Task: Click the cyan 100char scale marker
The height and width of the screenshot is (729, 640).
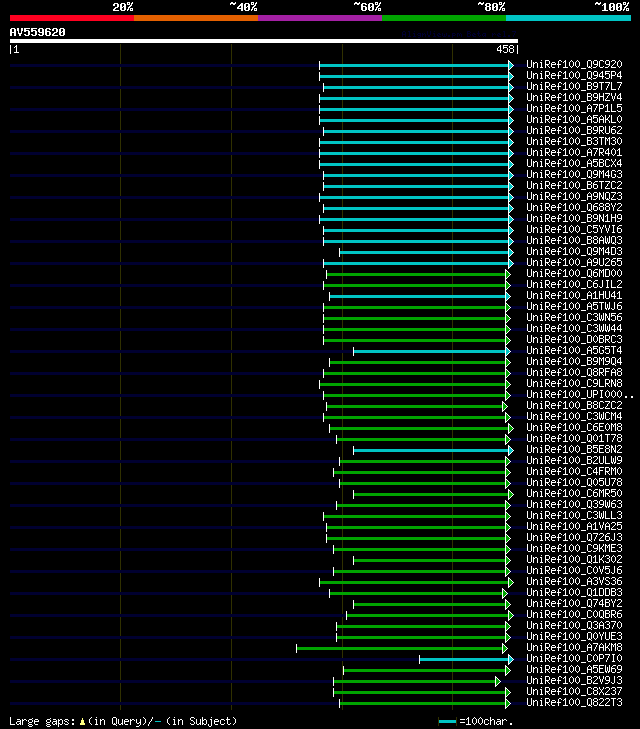Action: pyautogui.click(x=448, y=722)
